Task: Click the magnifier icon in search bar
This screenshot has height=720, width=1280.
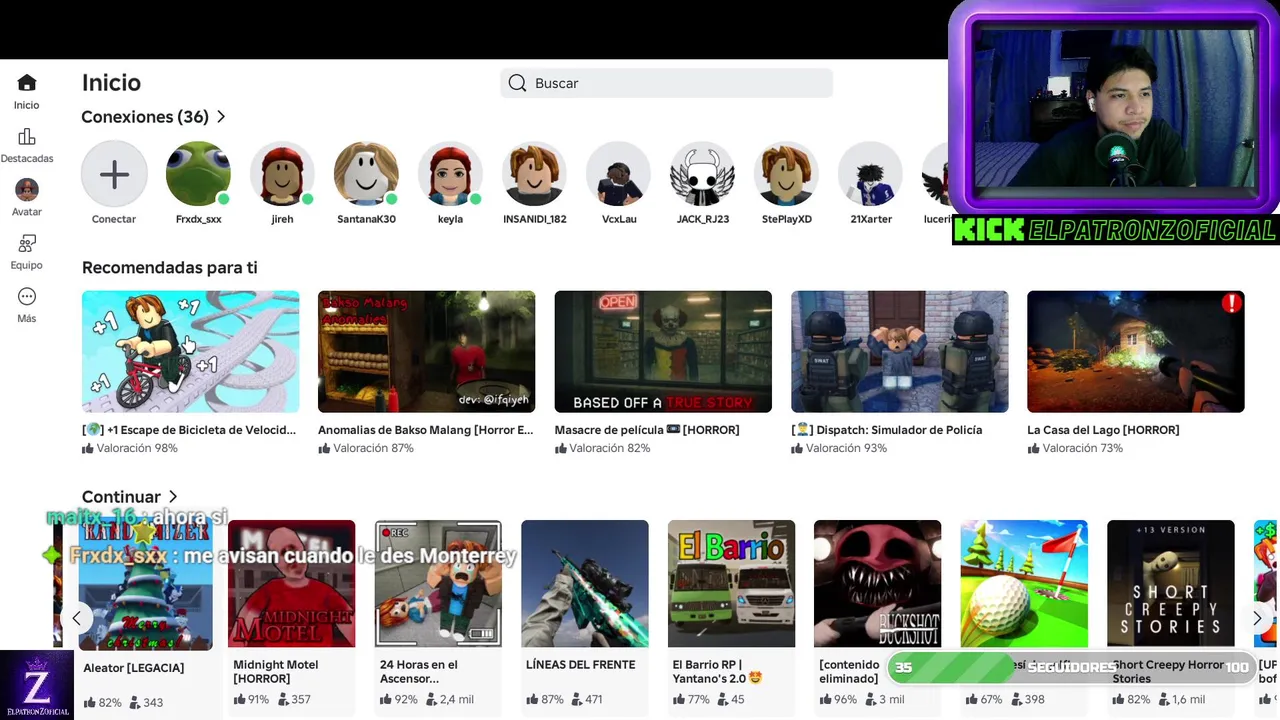Action: tap(517, 83)
